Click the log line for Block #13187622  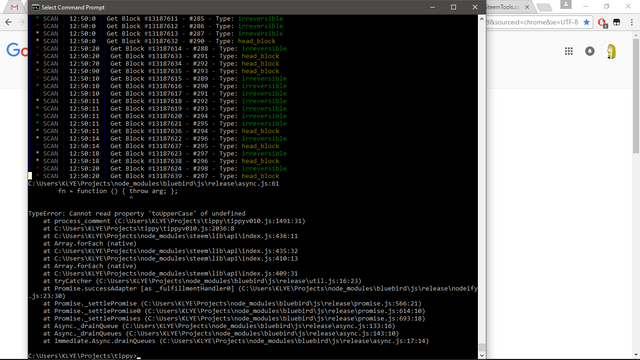(x=161, y=139)
